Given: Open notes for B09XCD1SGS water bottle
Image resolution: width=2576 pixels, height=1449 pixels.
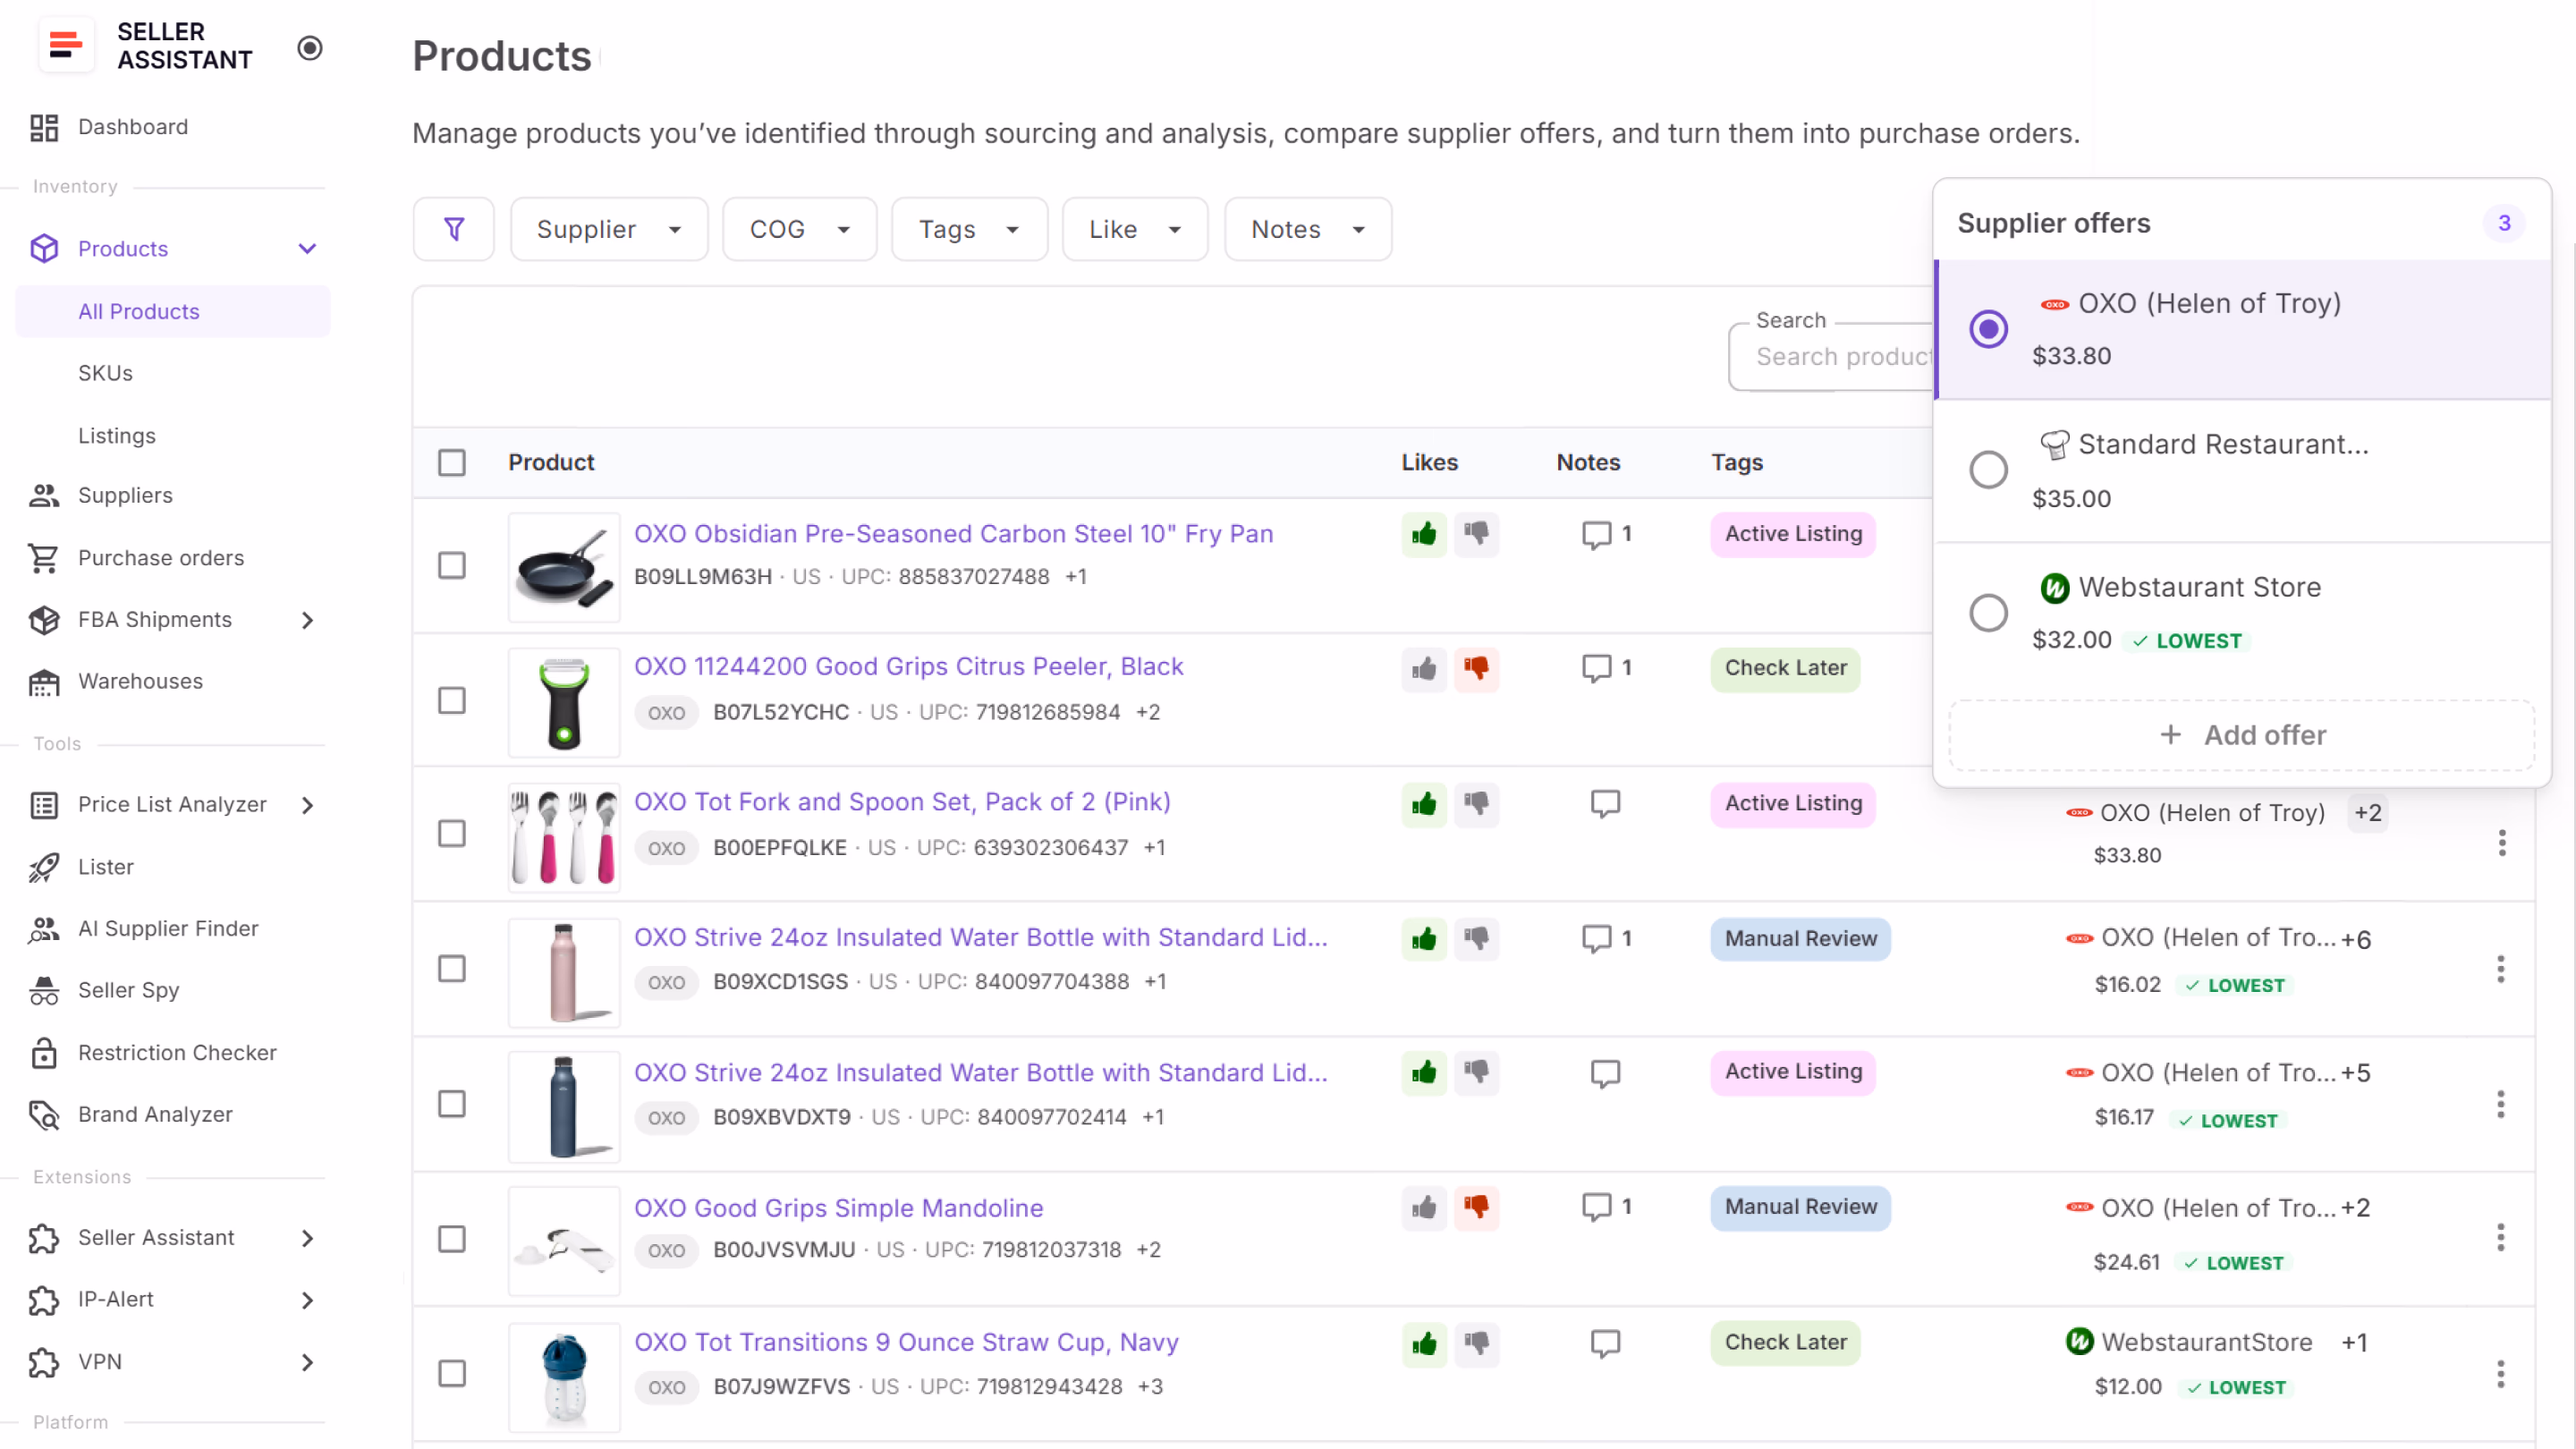Looking at the screenshot, I should 1605,938.
